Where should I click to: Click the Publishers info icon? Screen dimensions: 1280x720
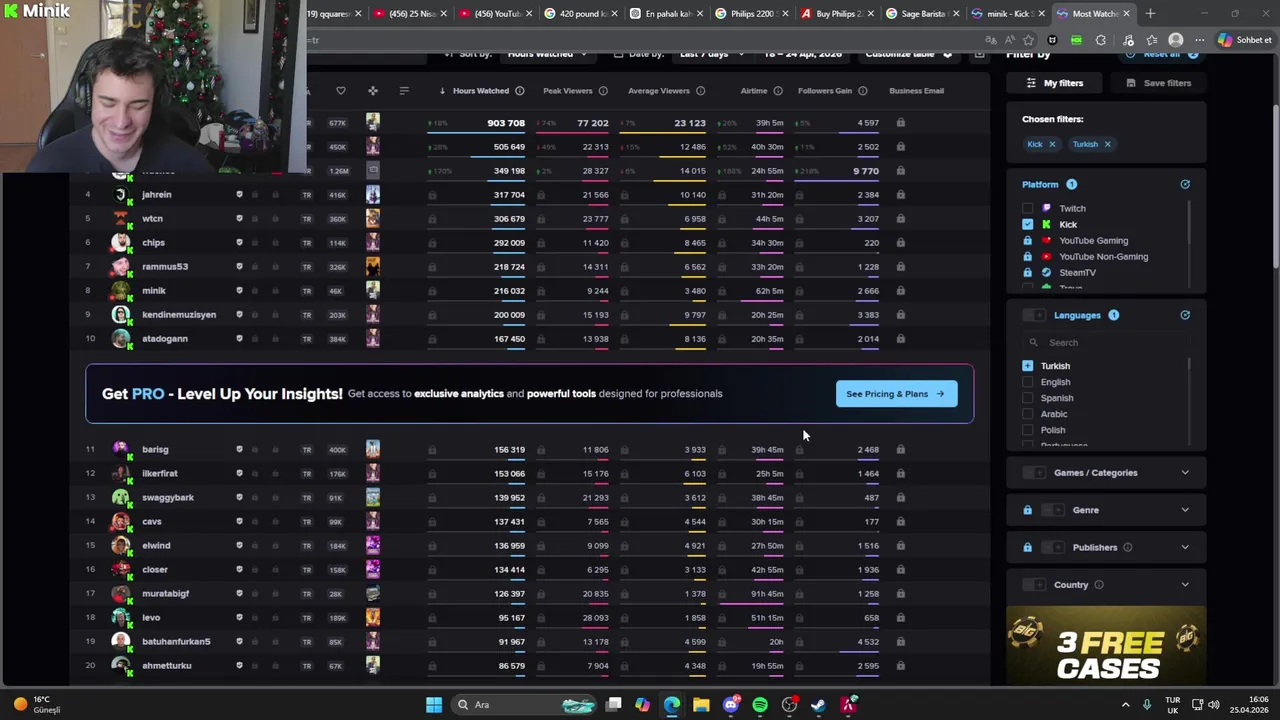pyautogui.click(x=1128, y=547)
